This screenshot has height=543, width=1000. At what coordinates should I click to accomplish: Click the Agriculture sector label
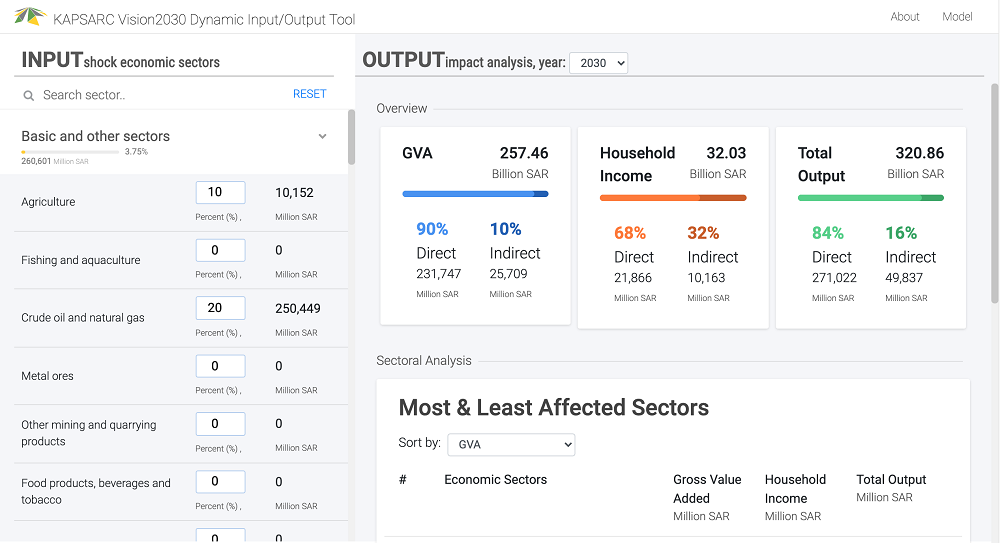pyautogui.click(x=48, y=202)
